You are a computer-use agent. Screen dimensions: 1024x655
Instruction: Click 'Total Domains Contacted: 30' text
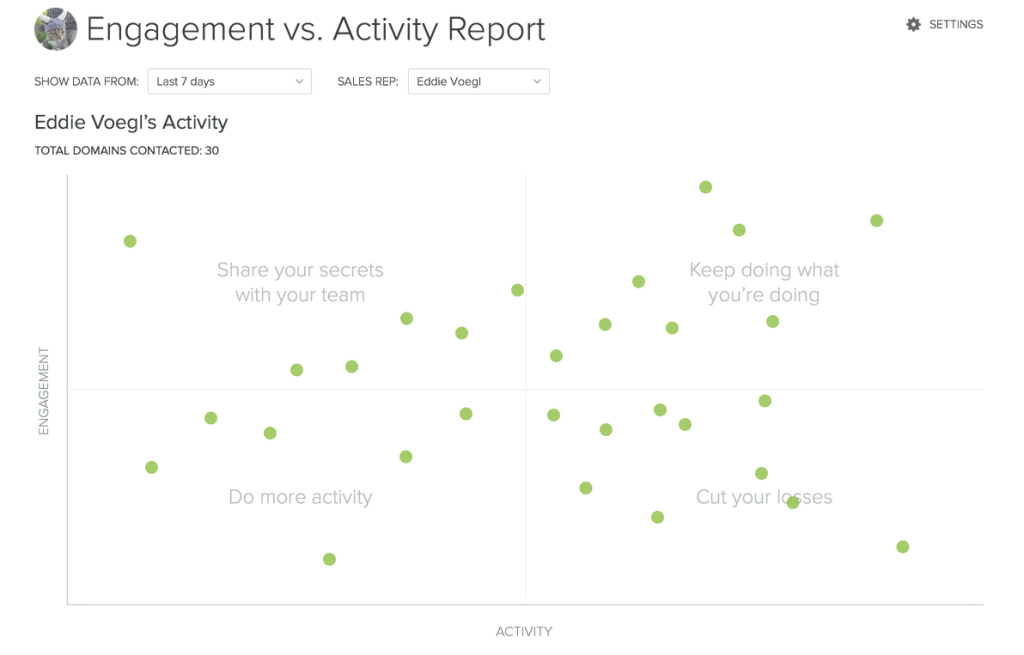(x=127, y=151)
